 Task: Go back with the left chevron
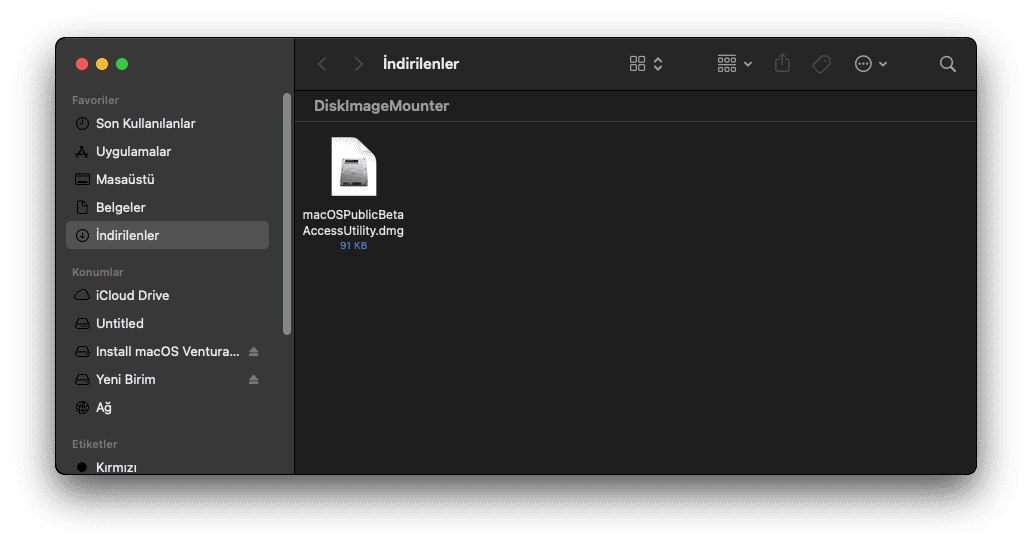(x=322, y=64)
